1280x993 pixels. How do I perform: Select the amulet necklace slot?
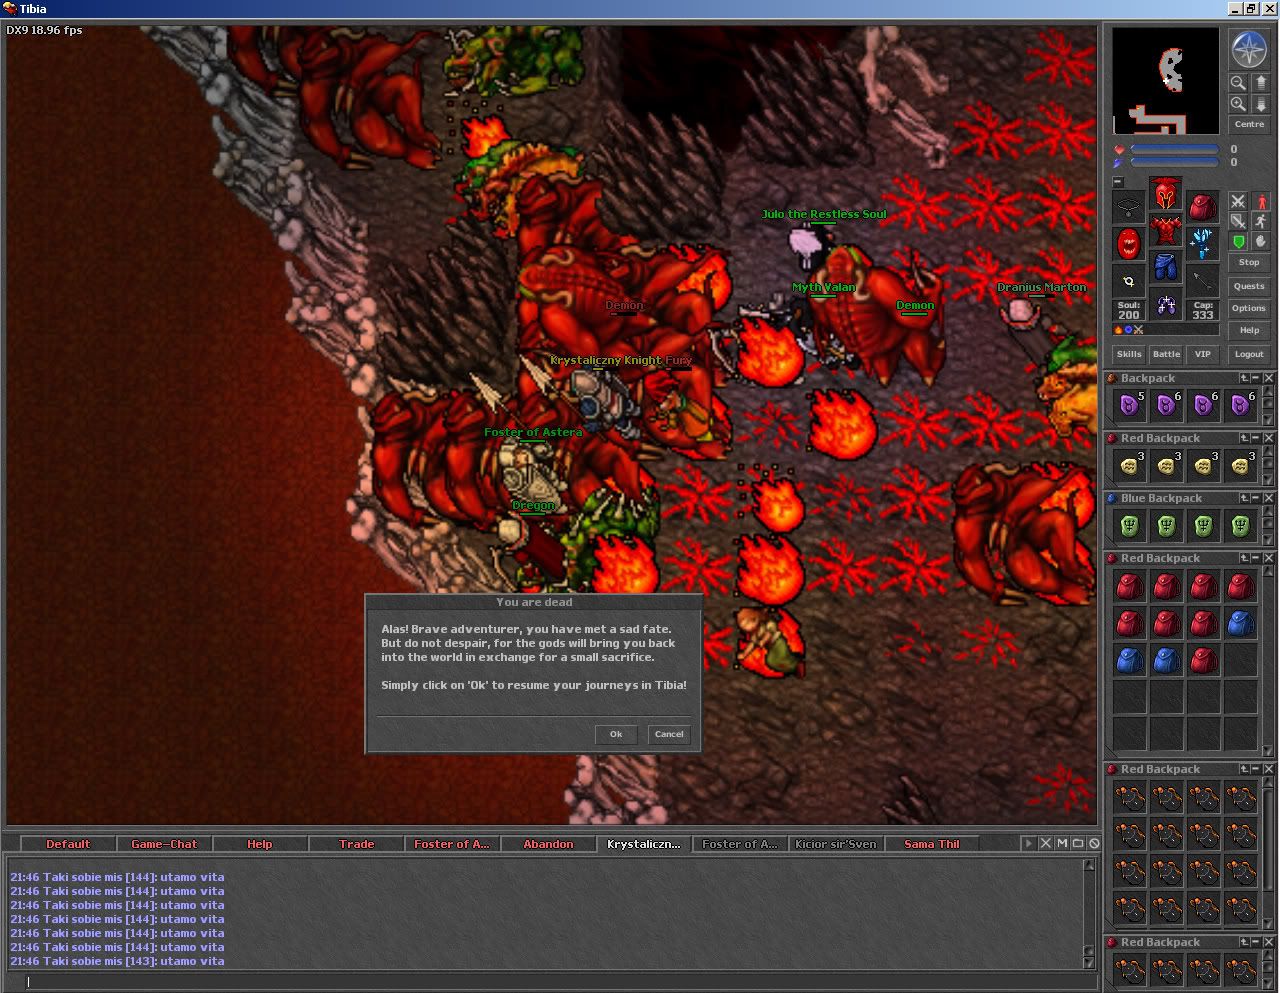pos(1129,207)
